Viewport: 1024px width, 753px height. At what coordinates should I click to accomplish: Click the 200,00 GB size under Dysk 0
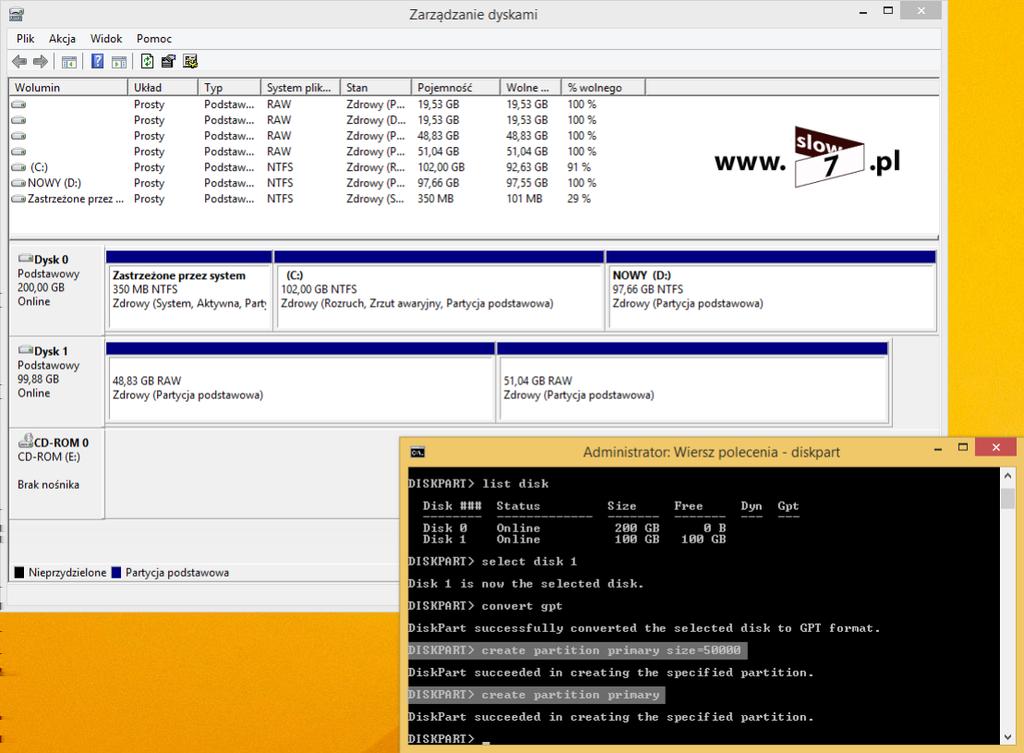pos(41,287)
